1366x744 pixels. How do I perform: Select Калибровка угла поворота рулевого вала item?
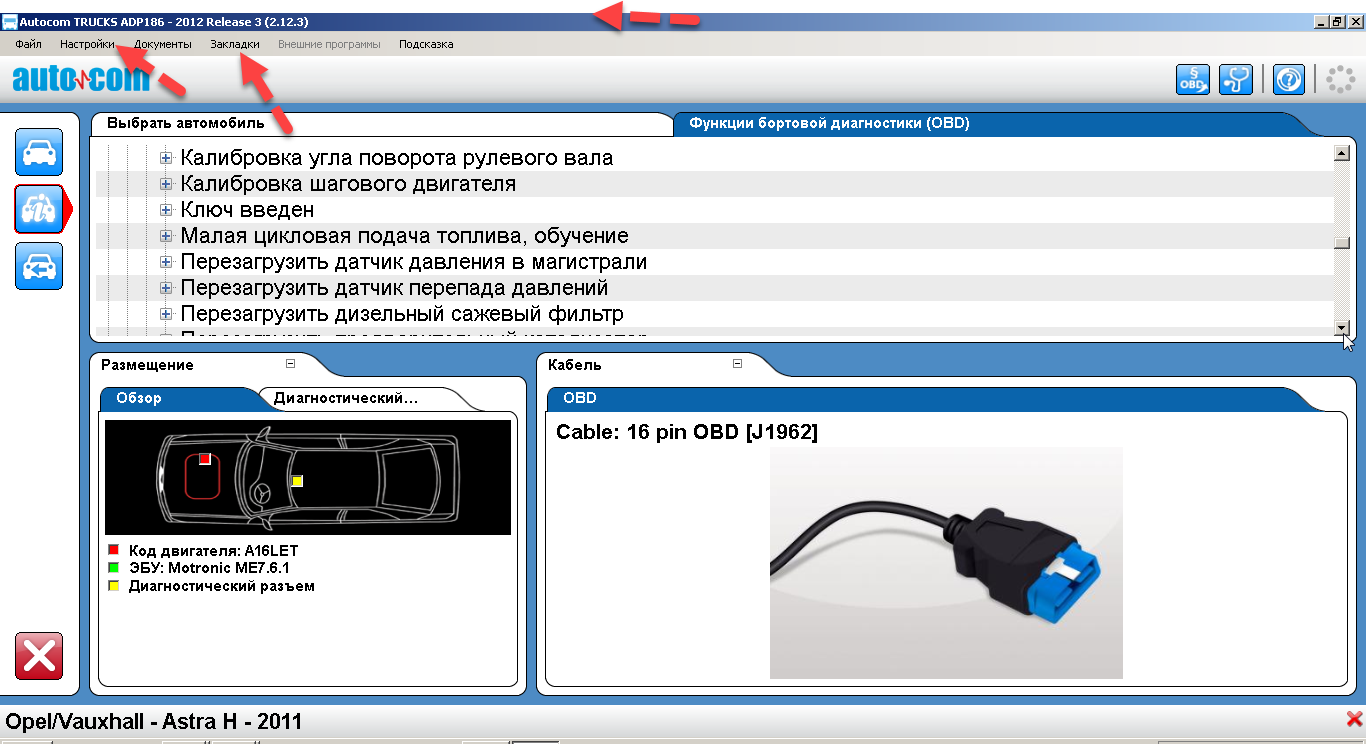click(x=397, y=158)
